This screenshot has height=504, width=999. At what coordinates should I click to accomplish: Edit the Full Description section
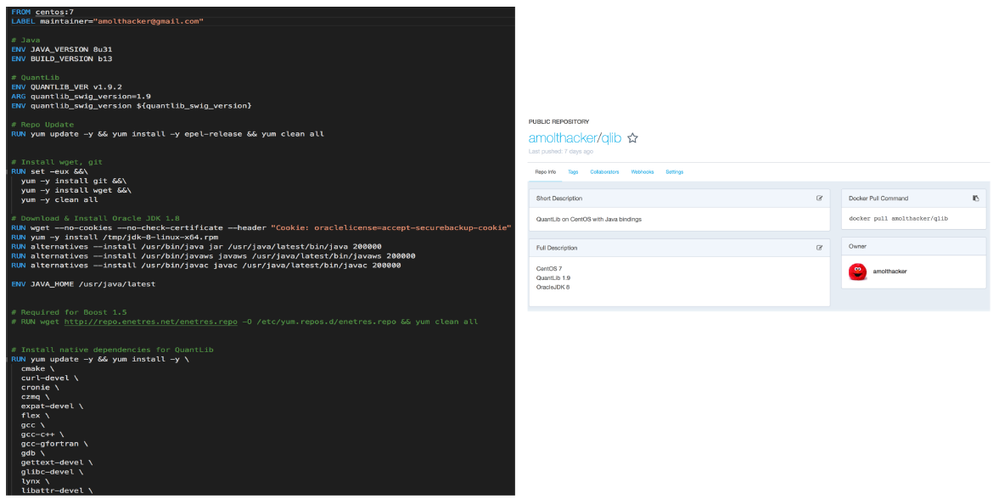[x=819, y=248]
